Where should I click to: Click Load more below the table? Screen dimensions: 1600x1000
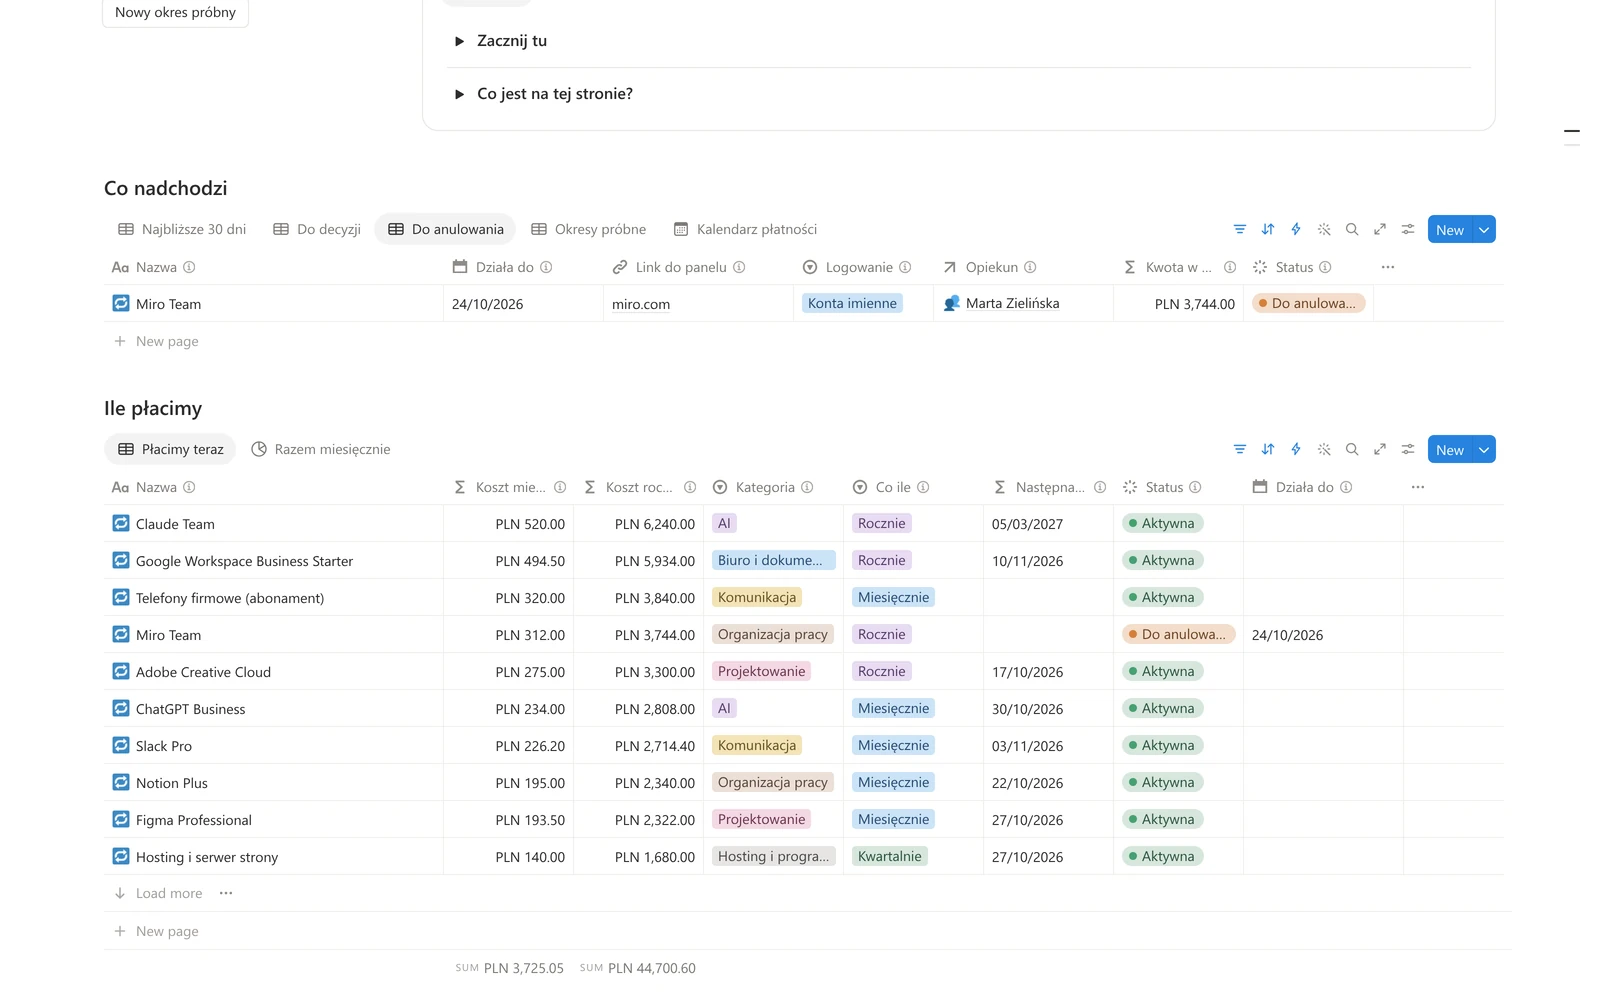click(x=158, y=893)
